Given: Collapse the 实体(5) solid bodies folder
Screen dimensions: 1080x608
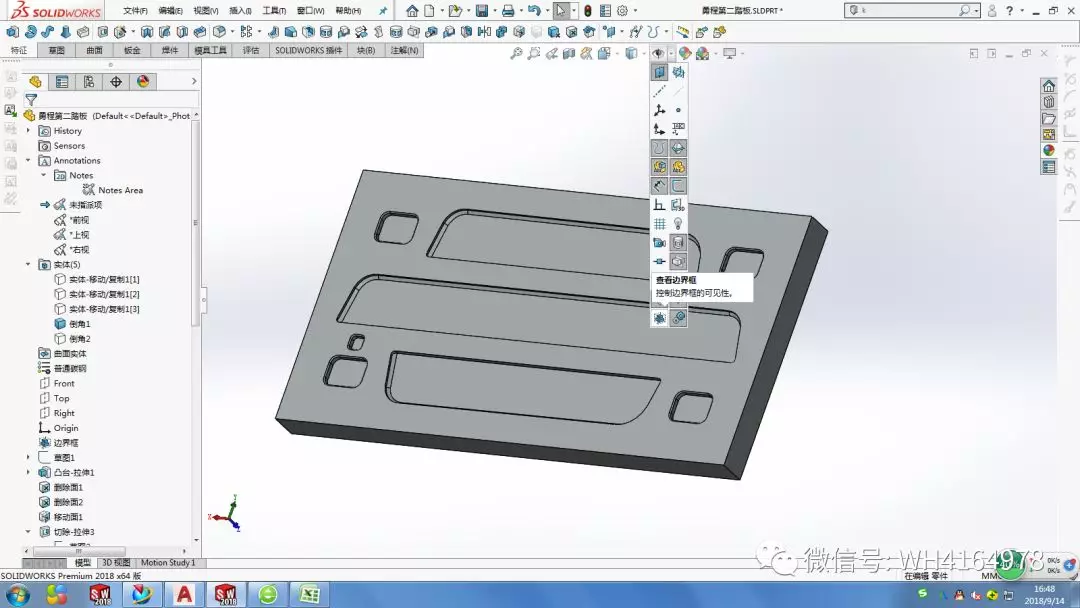Looking at the screenshot, I should tap(28, 264).
